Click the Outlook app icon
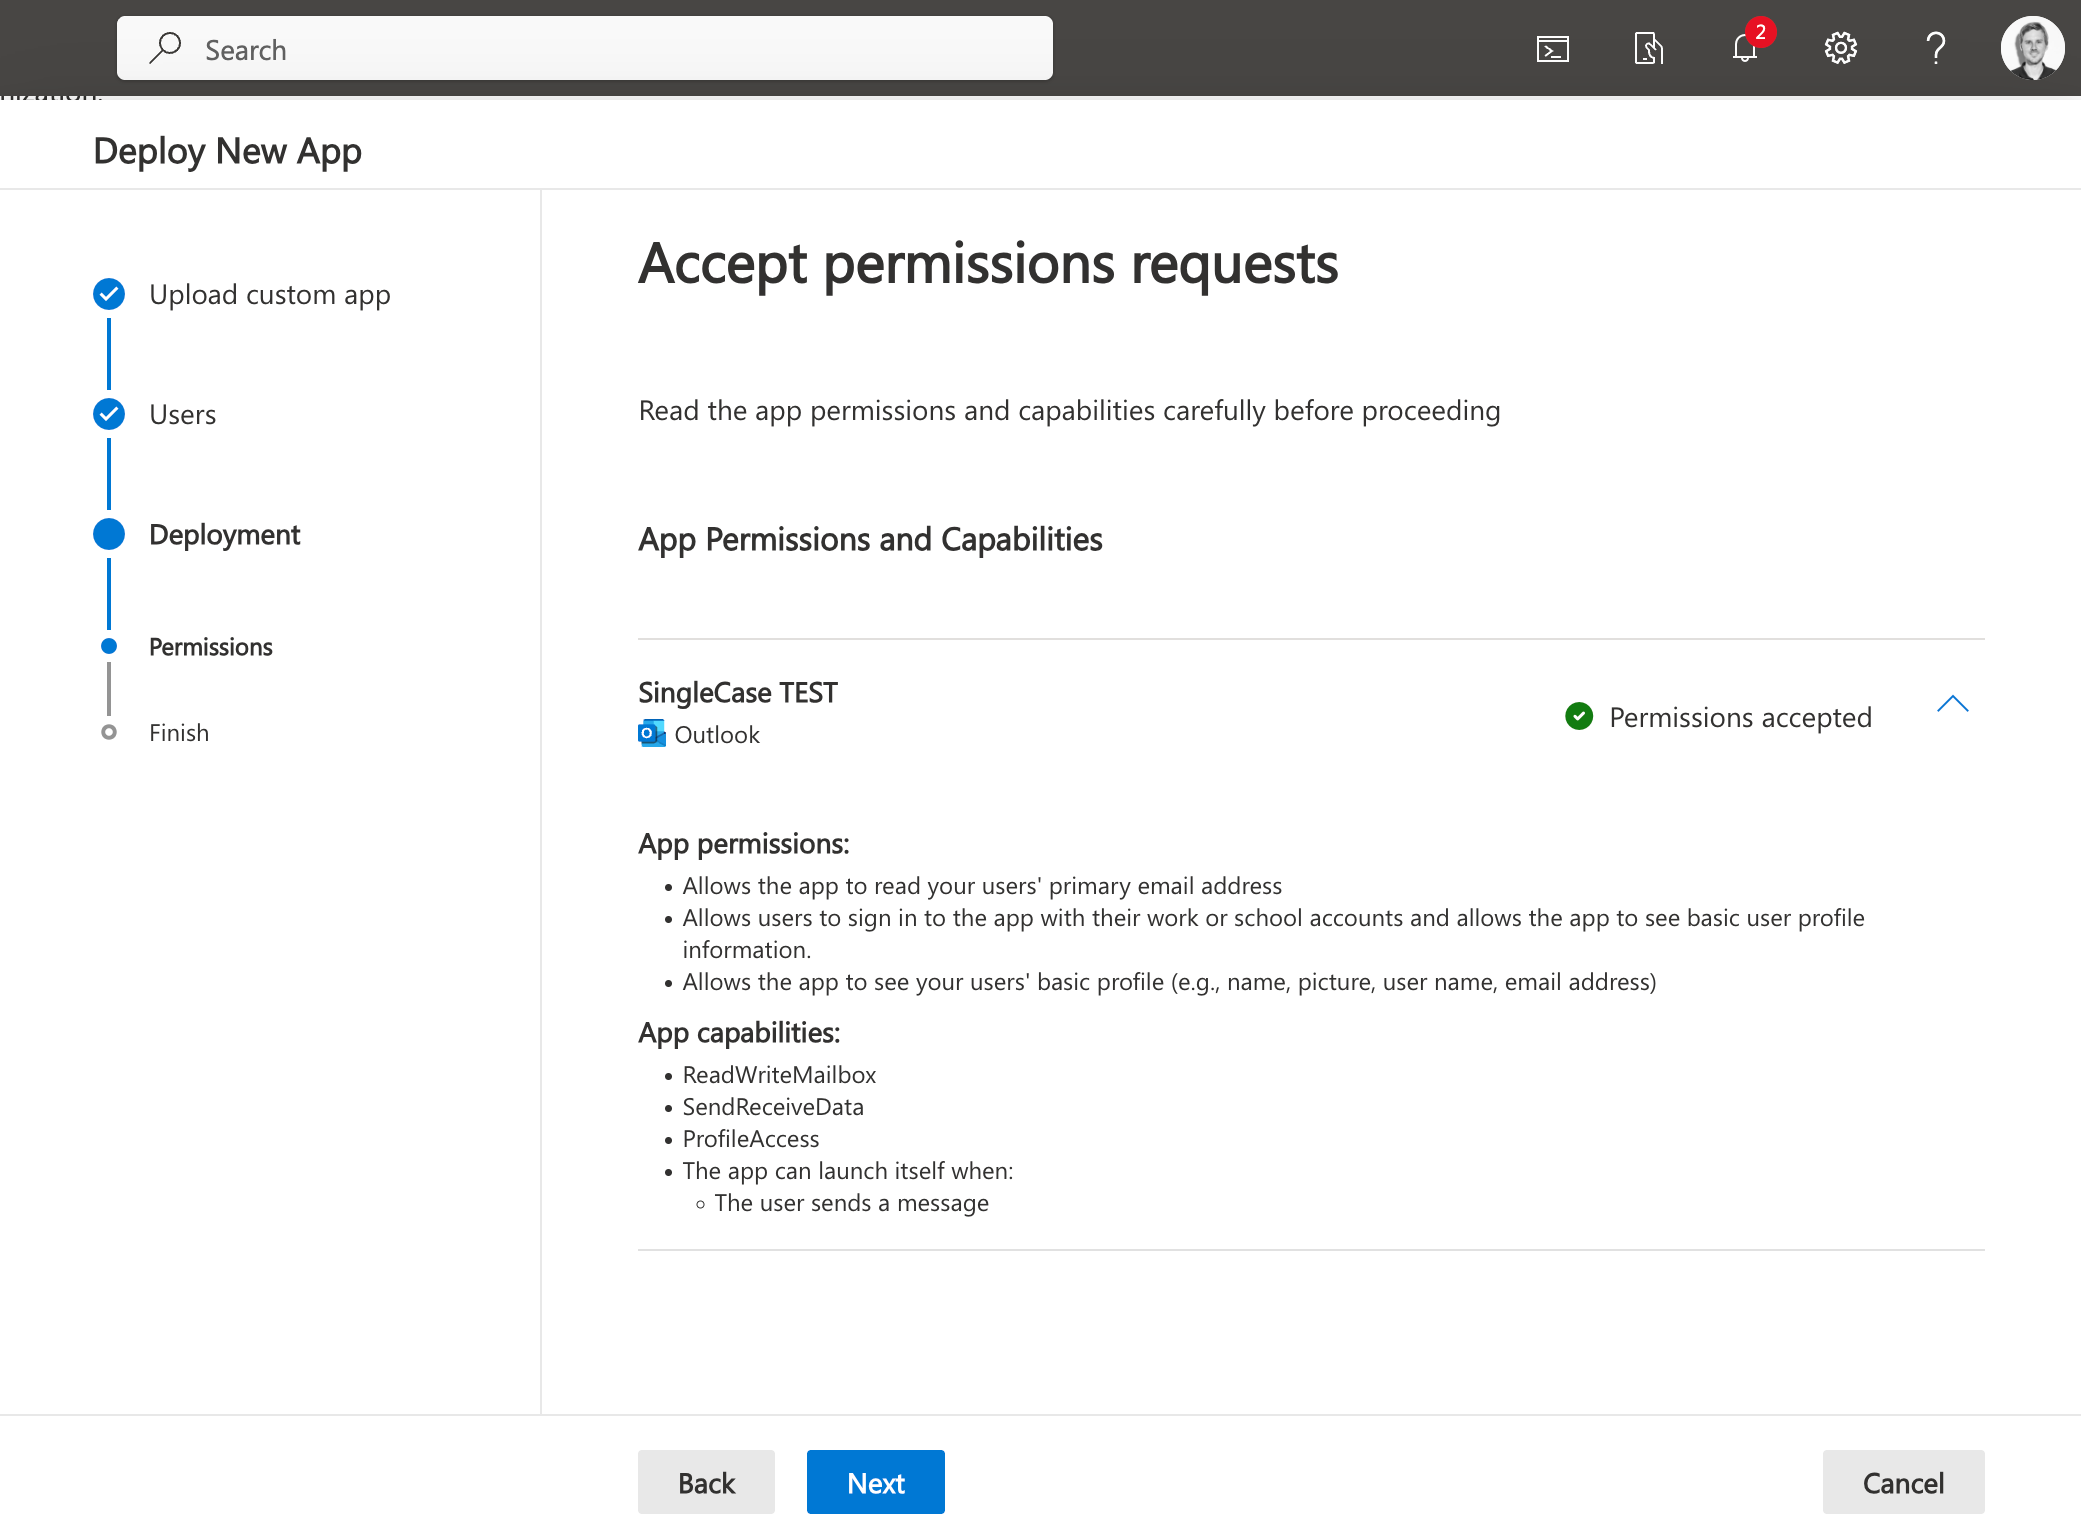This screenshot has width=2081, height=1532. tap(652, 734)
